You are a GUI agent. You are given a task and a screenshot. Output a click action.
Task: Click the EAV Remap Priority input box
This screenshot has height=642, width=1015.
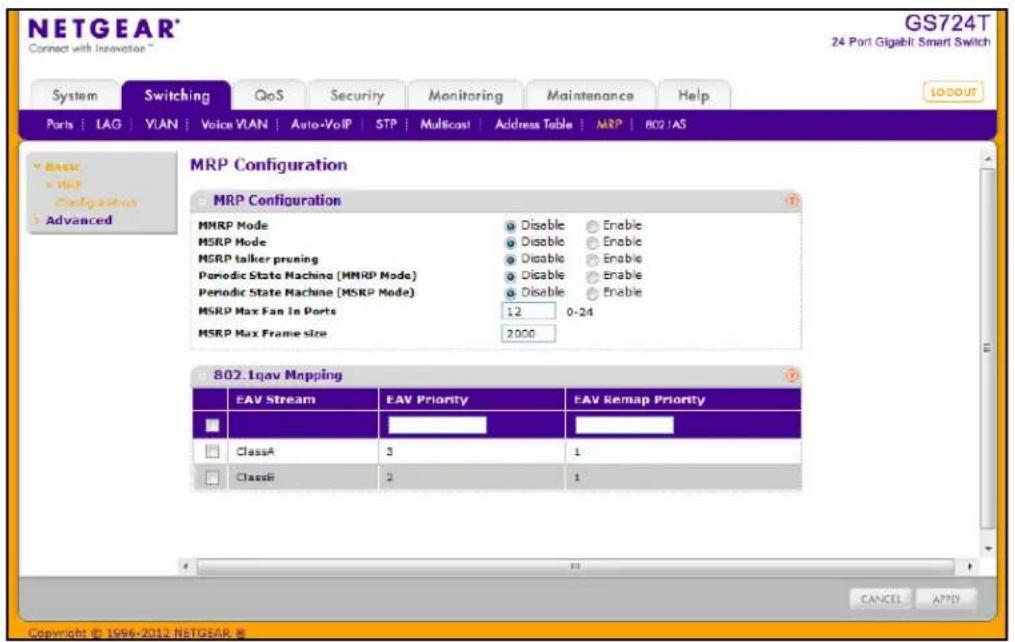point(624,425)
